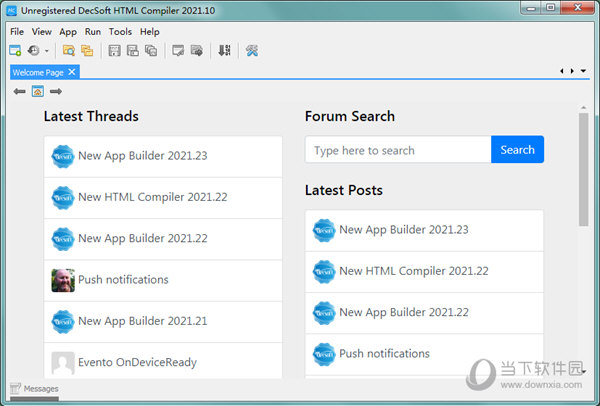
Task: Go forward with the right arrow
Action: coord(56,91)
